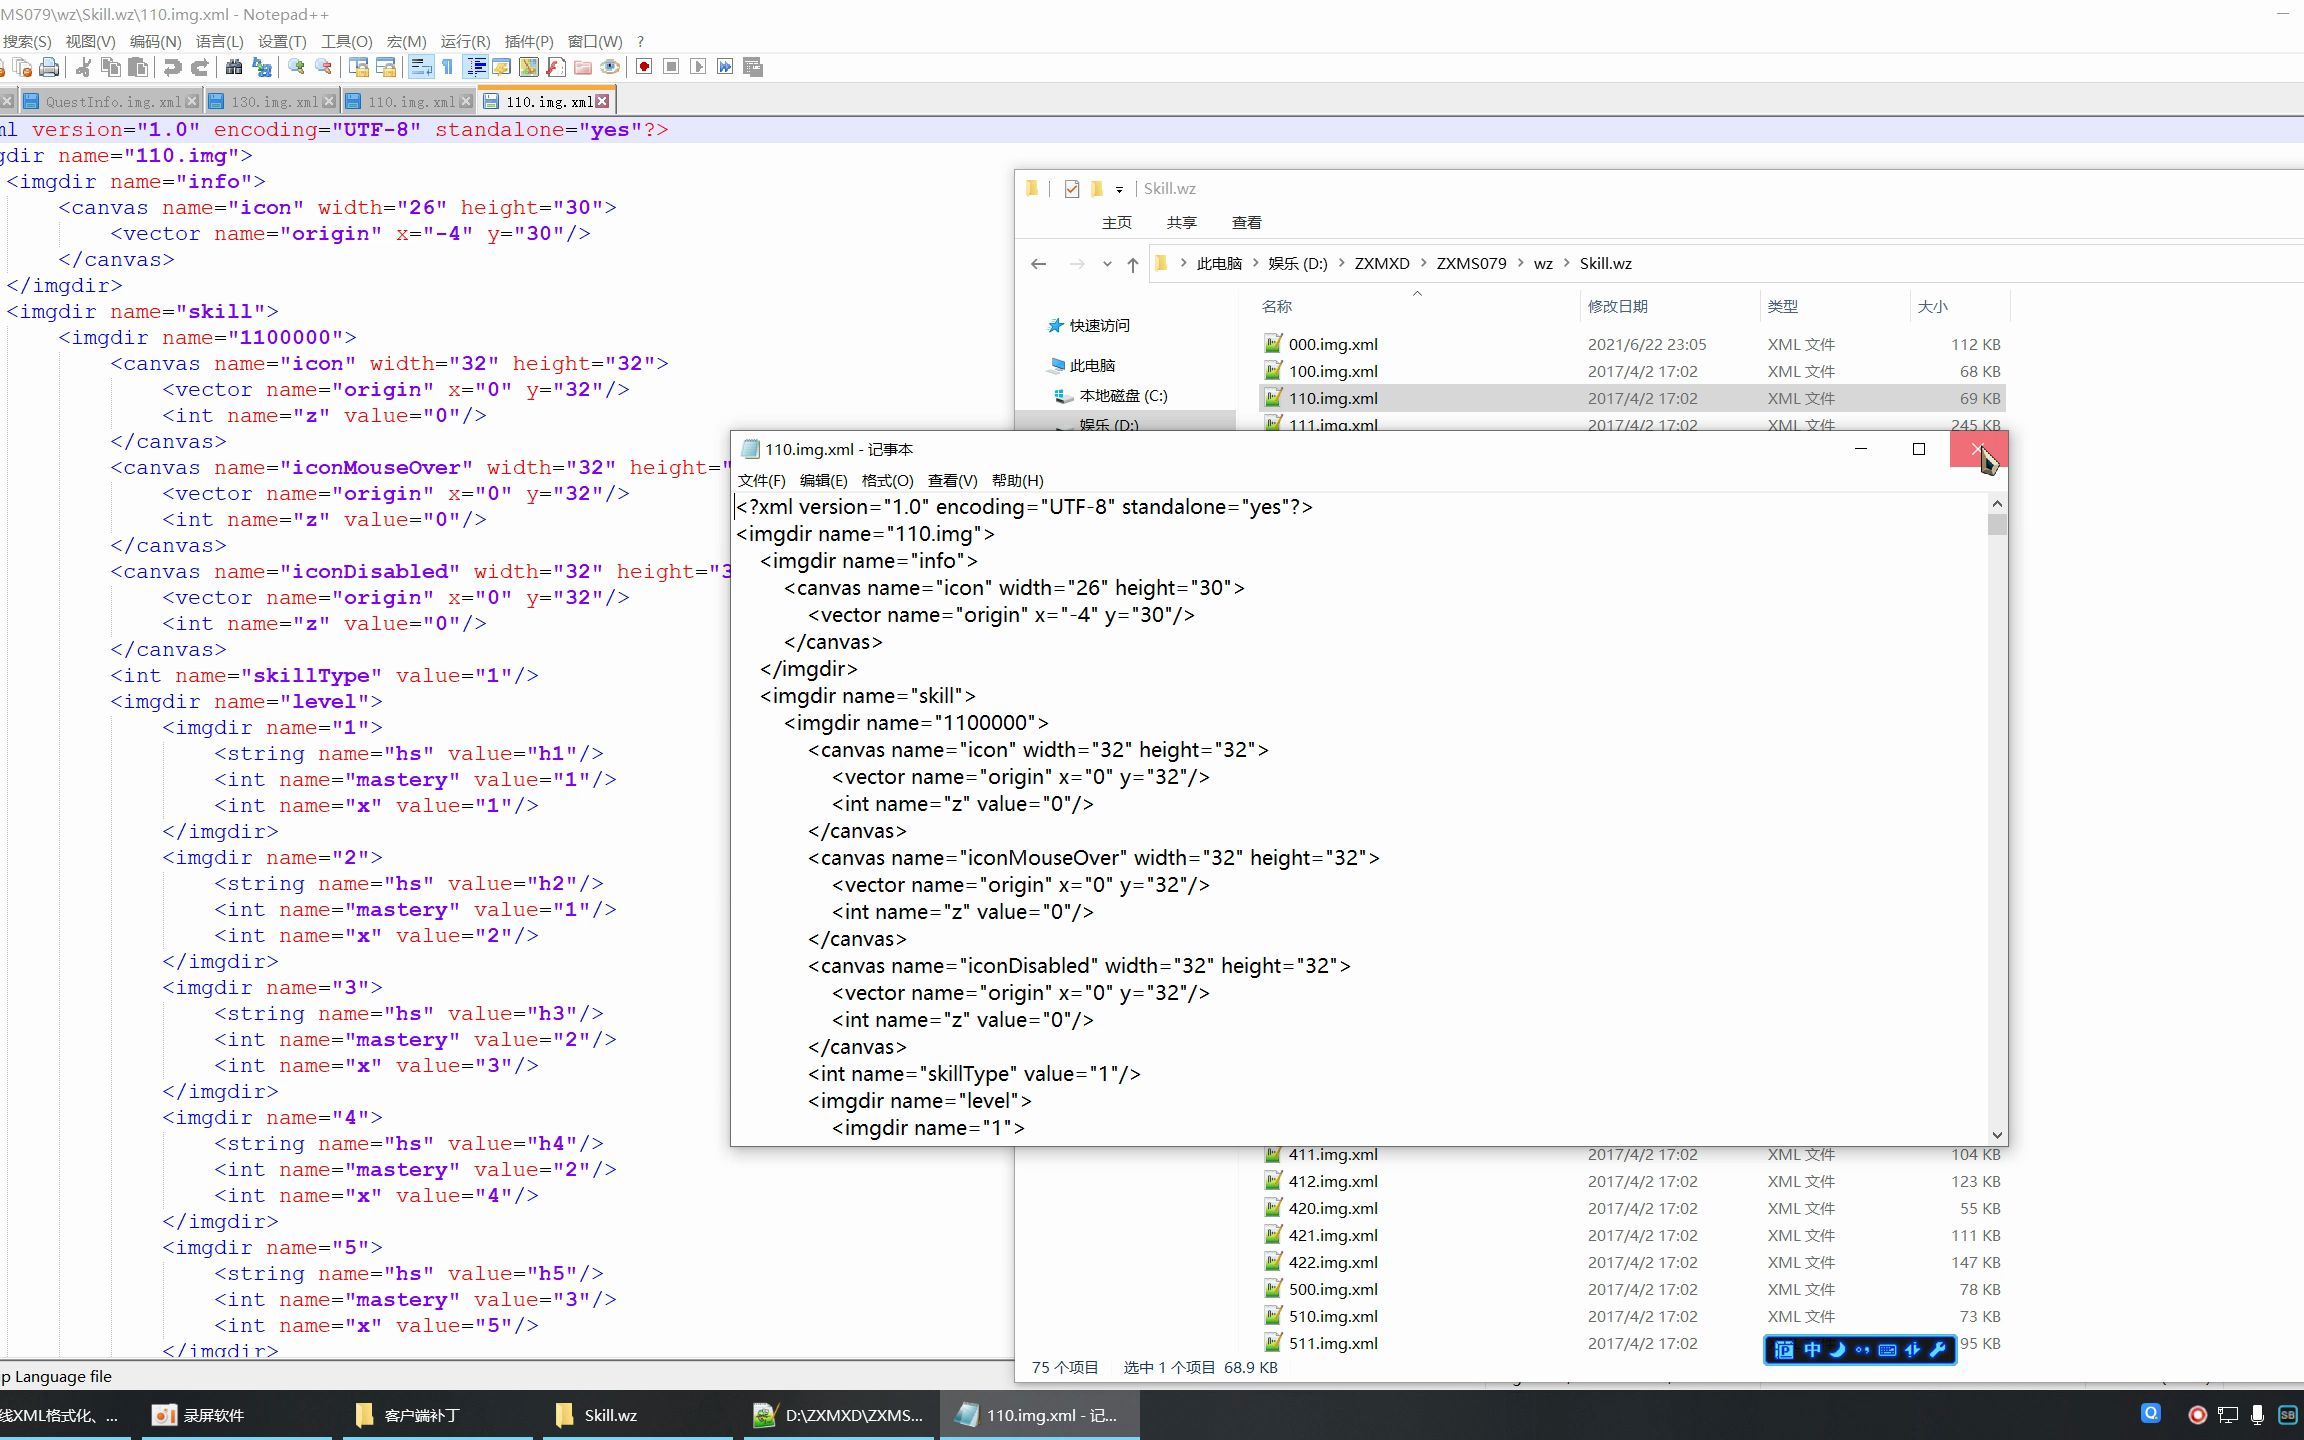Click microphone icon in system tray
The height and width of the screenshot is (1440, 2304).
click(2257, 1415)
